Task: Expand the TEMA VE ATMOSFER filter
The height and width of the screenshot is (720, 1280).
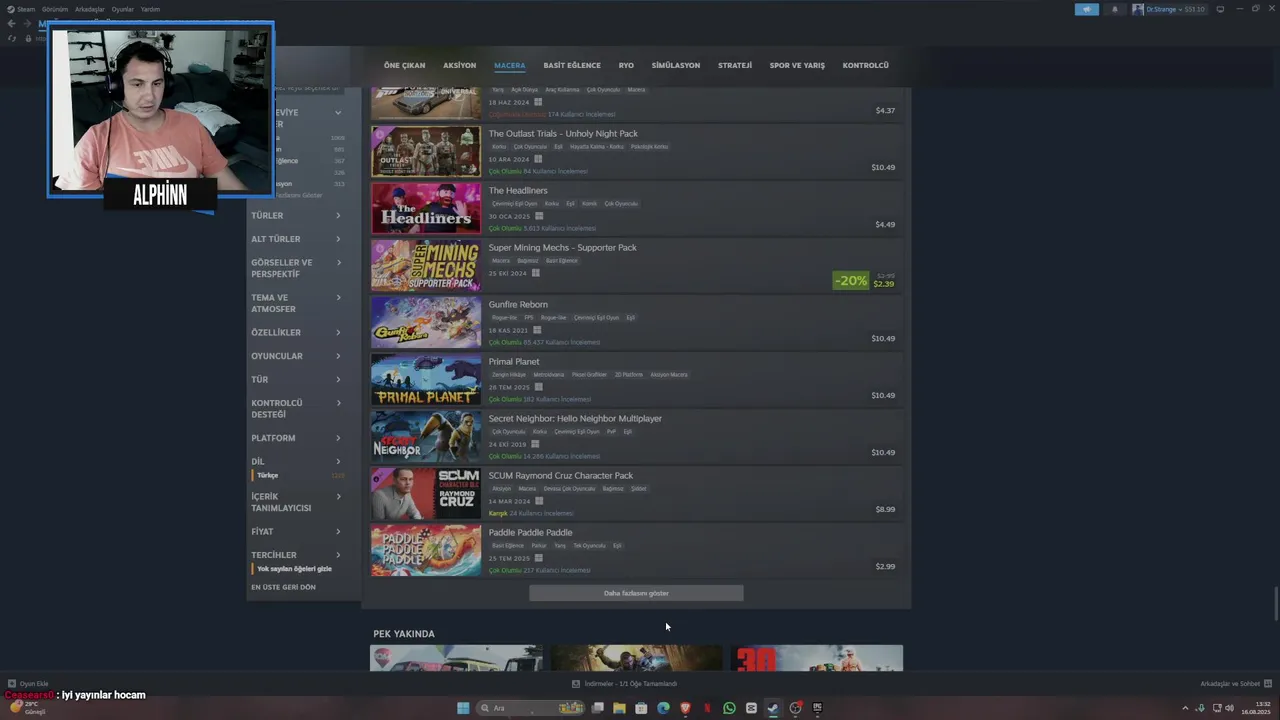Action: pyautogui.click(x=296, y=303)
